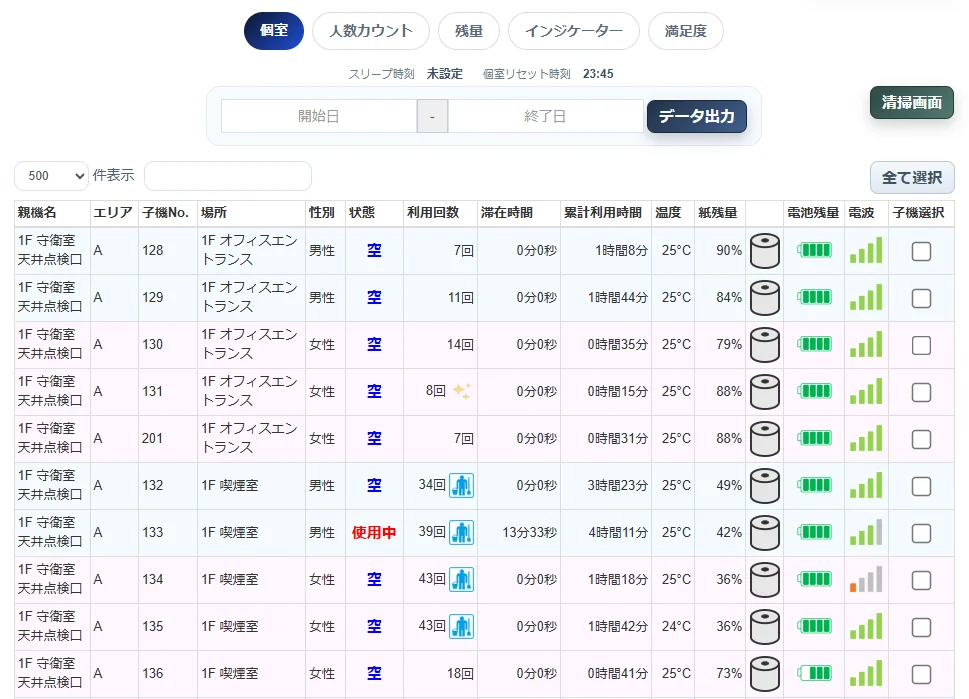This screenshot has height=699, width=969.
Task: Switch to the 満足度 tab
Action: point(685,31)
